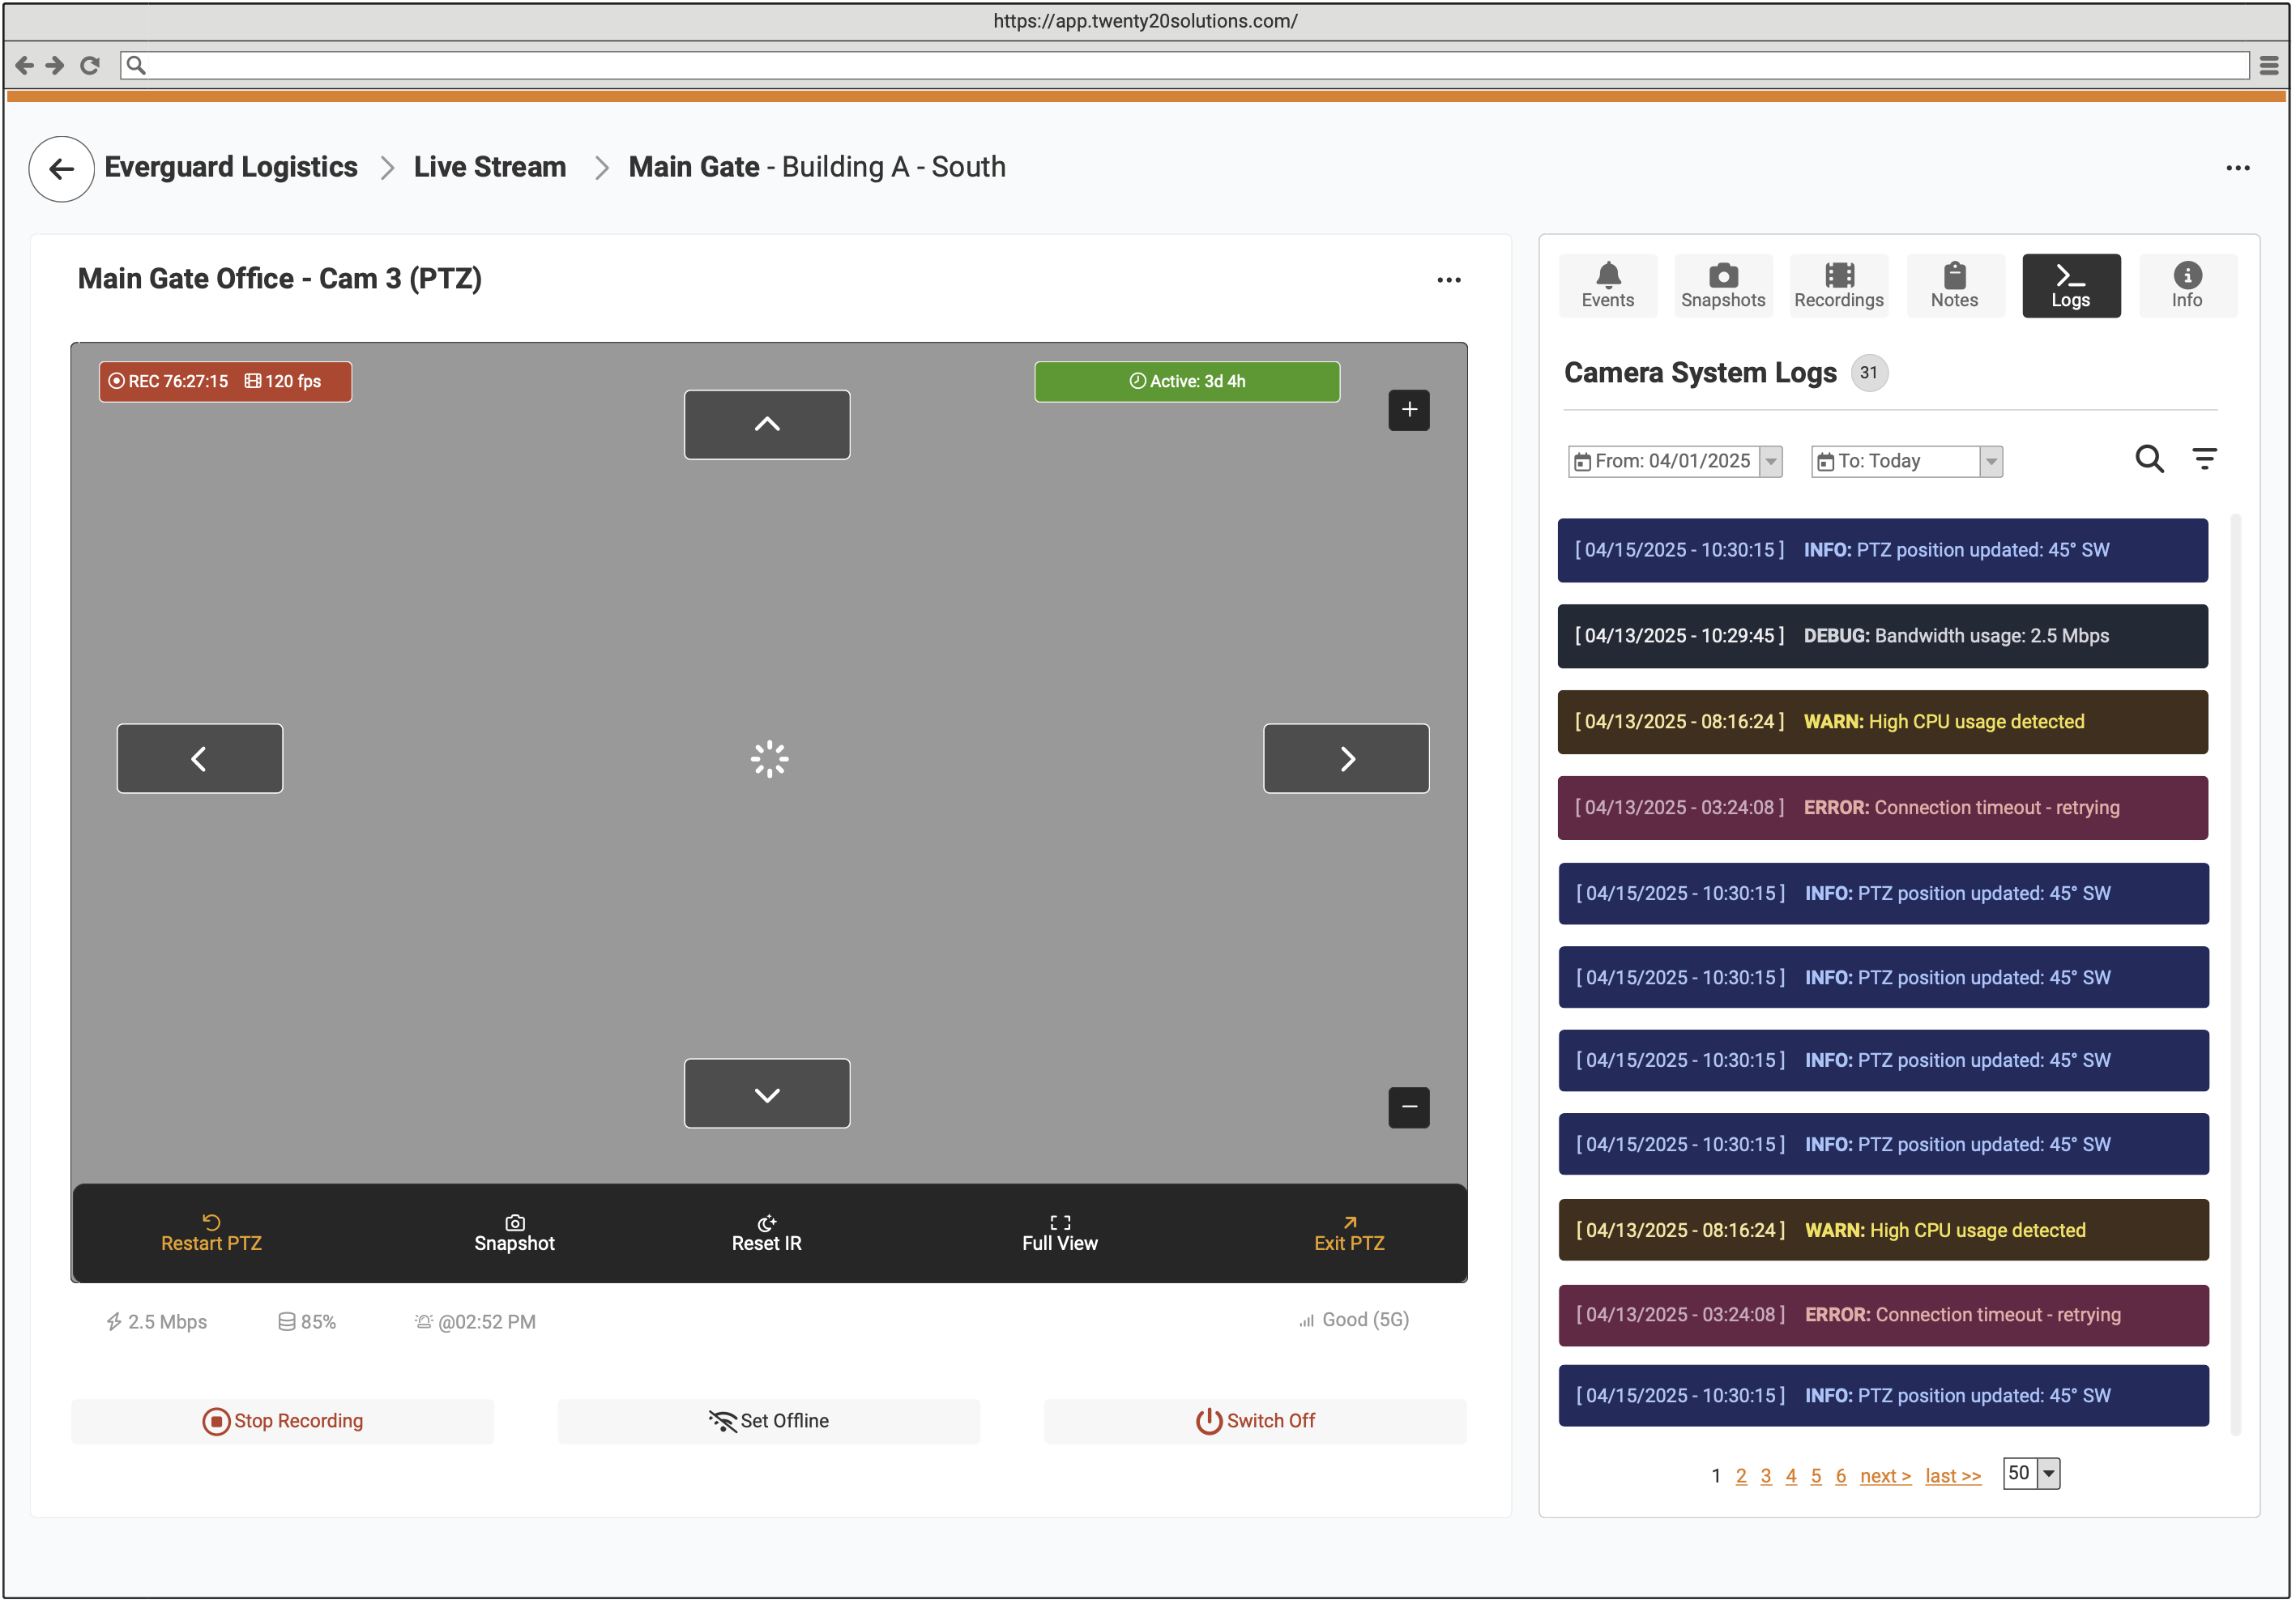Screen dimensions: 2296x1604
Task: Select the Events tab
Action: tap(1607, 285)
